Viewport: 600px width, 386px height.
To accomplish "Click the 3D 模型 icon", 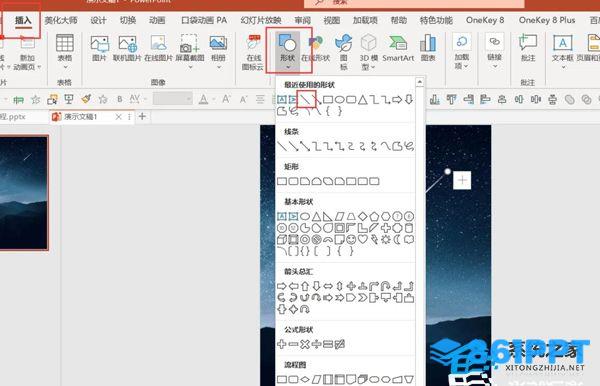I will click(368, 51).
